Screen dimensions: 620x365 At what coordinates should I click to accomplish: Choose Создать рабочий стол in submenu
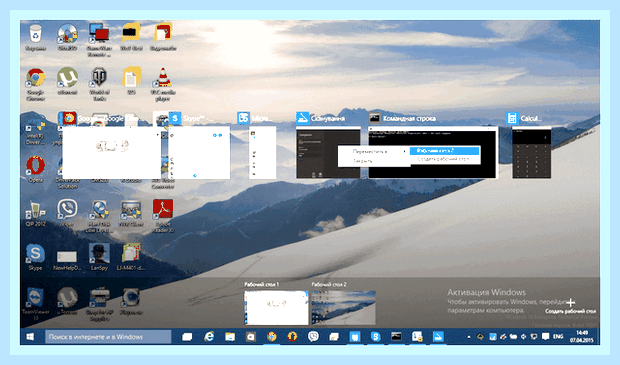point(444,159)
